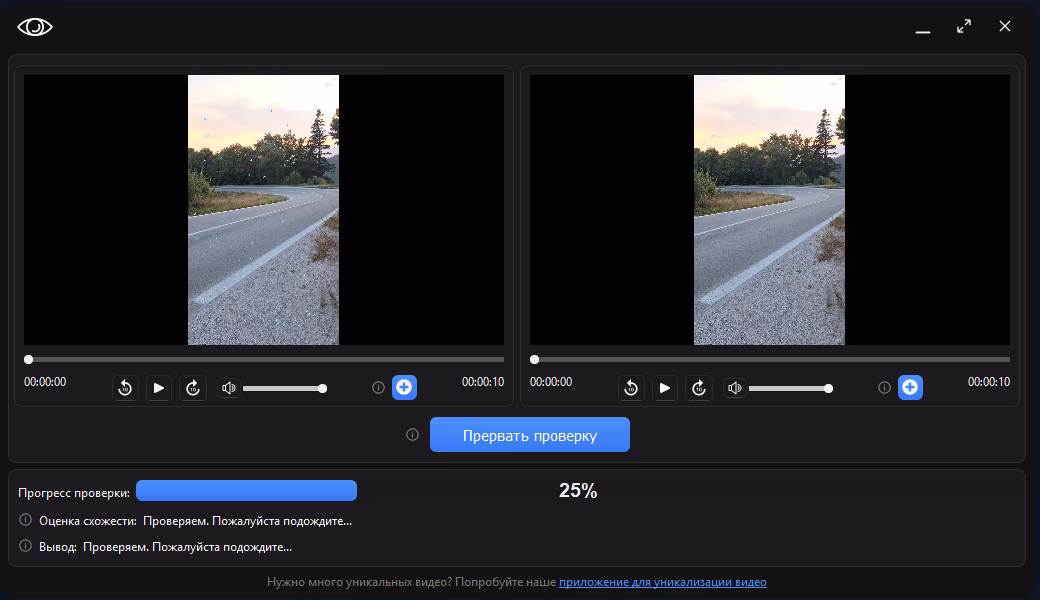1040x600 pixels.
Task: Skip forward 10 seconds in left video
Action: coord(193,388)
